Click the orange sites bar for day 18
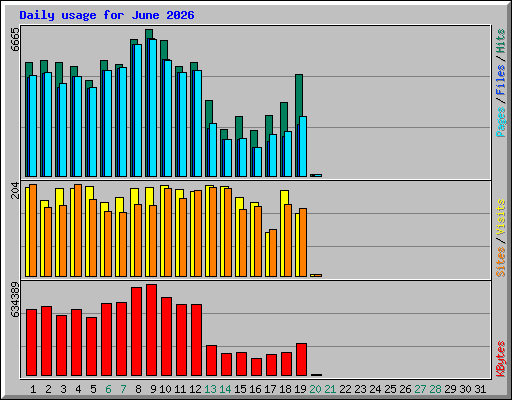The image size is (512, 400). click(288, 240)
